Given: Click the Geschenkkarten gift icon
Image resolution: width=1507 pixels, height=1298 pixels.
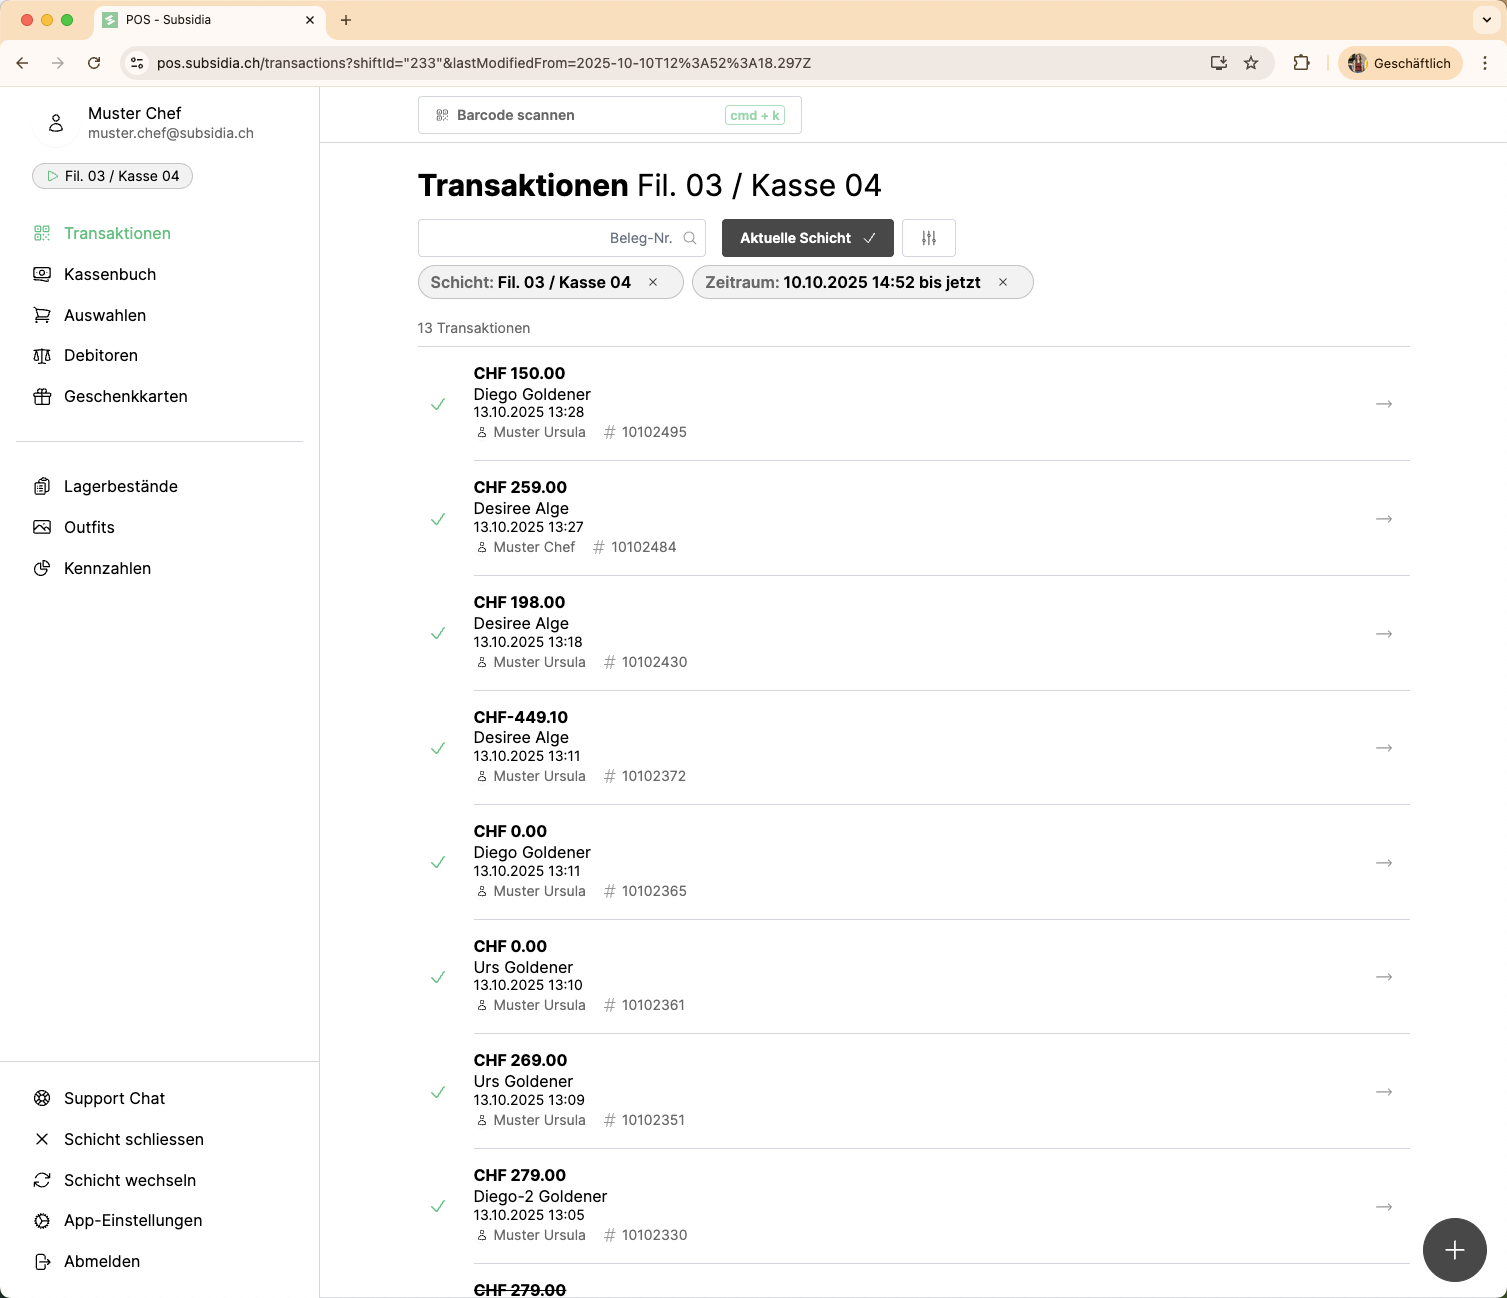Looking at the screenshot, I should [x=42, y=397].
